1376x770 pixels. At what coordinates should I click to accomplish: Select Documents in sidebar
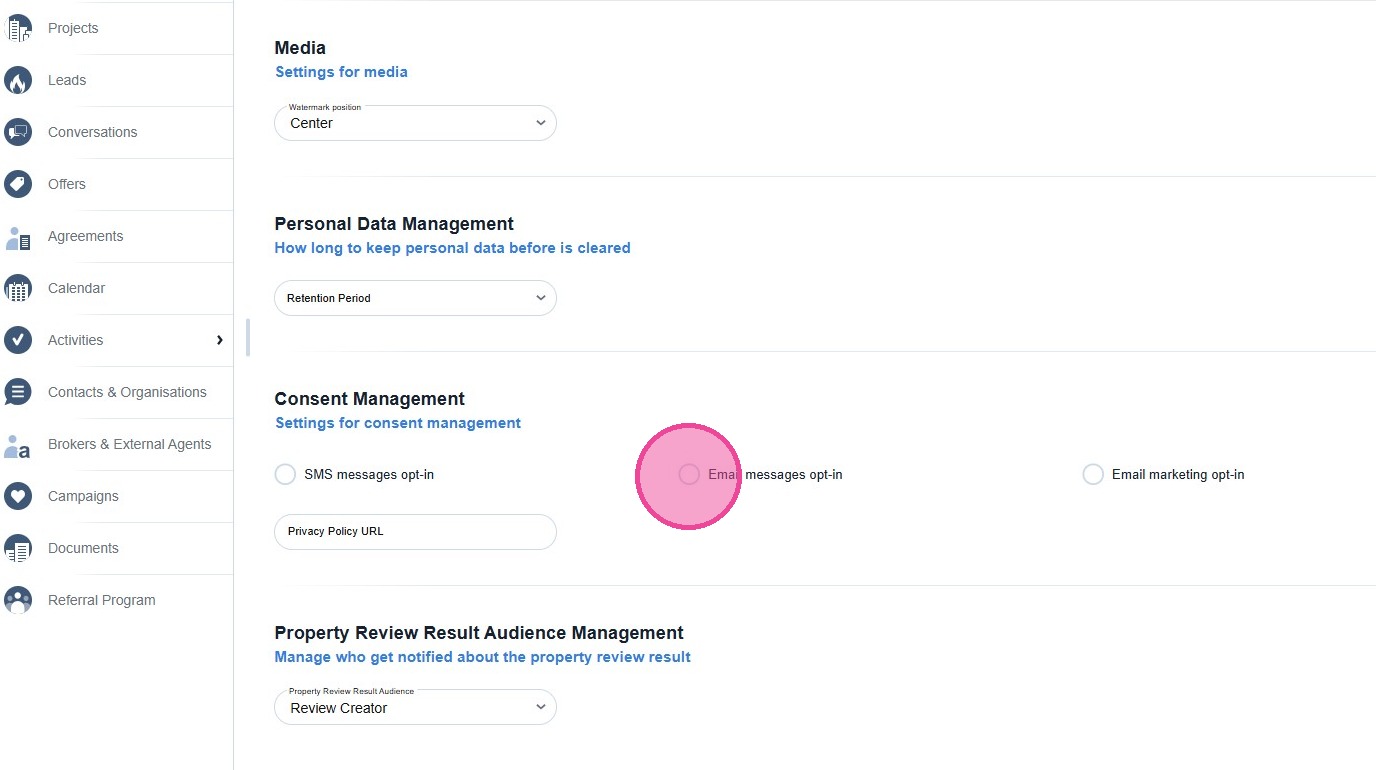pos(83,548)
